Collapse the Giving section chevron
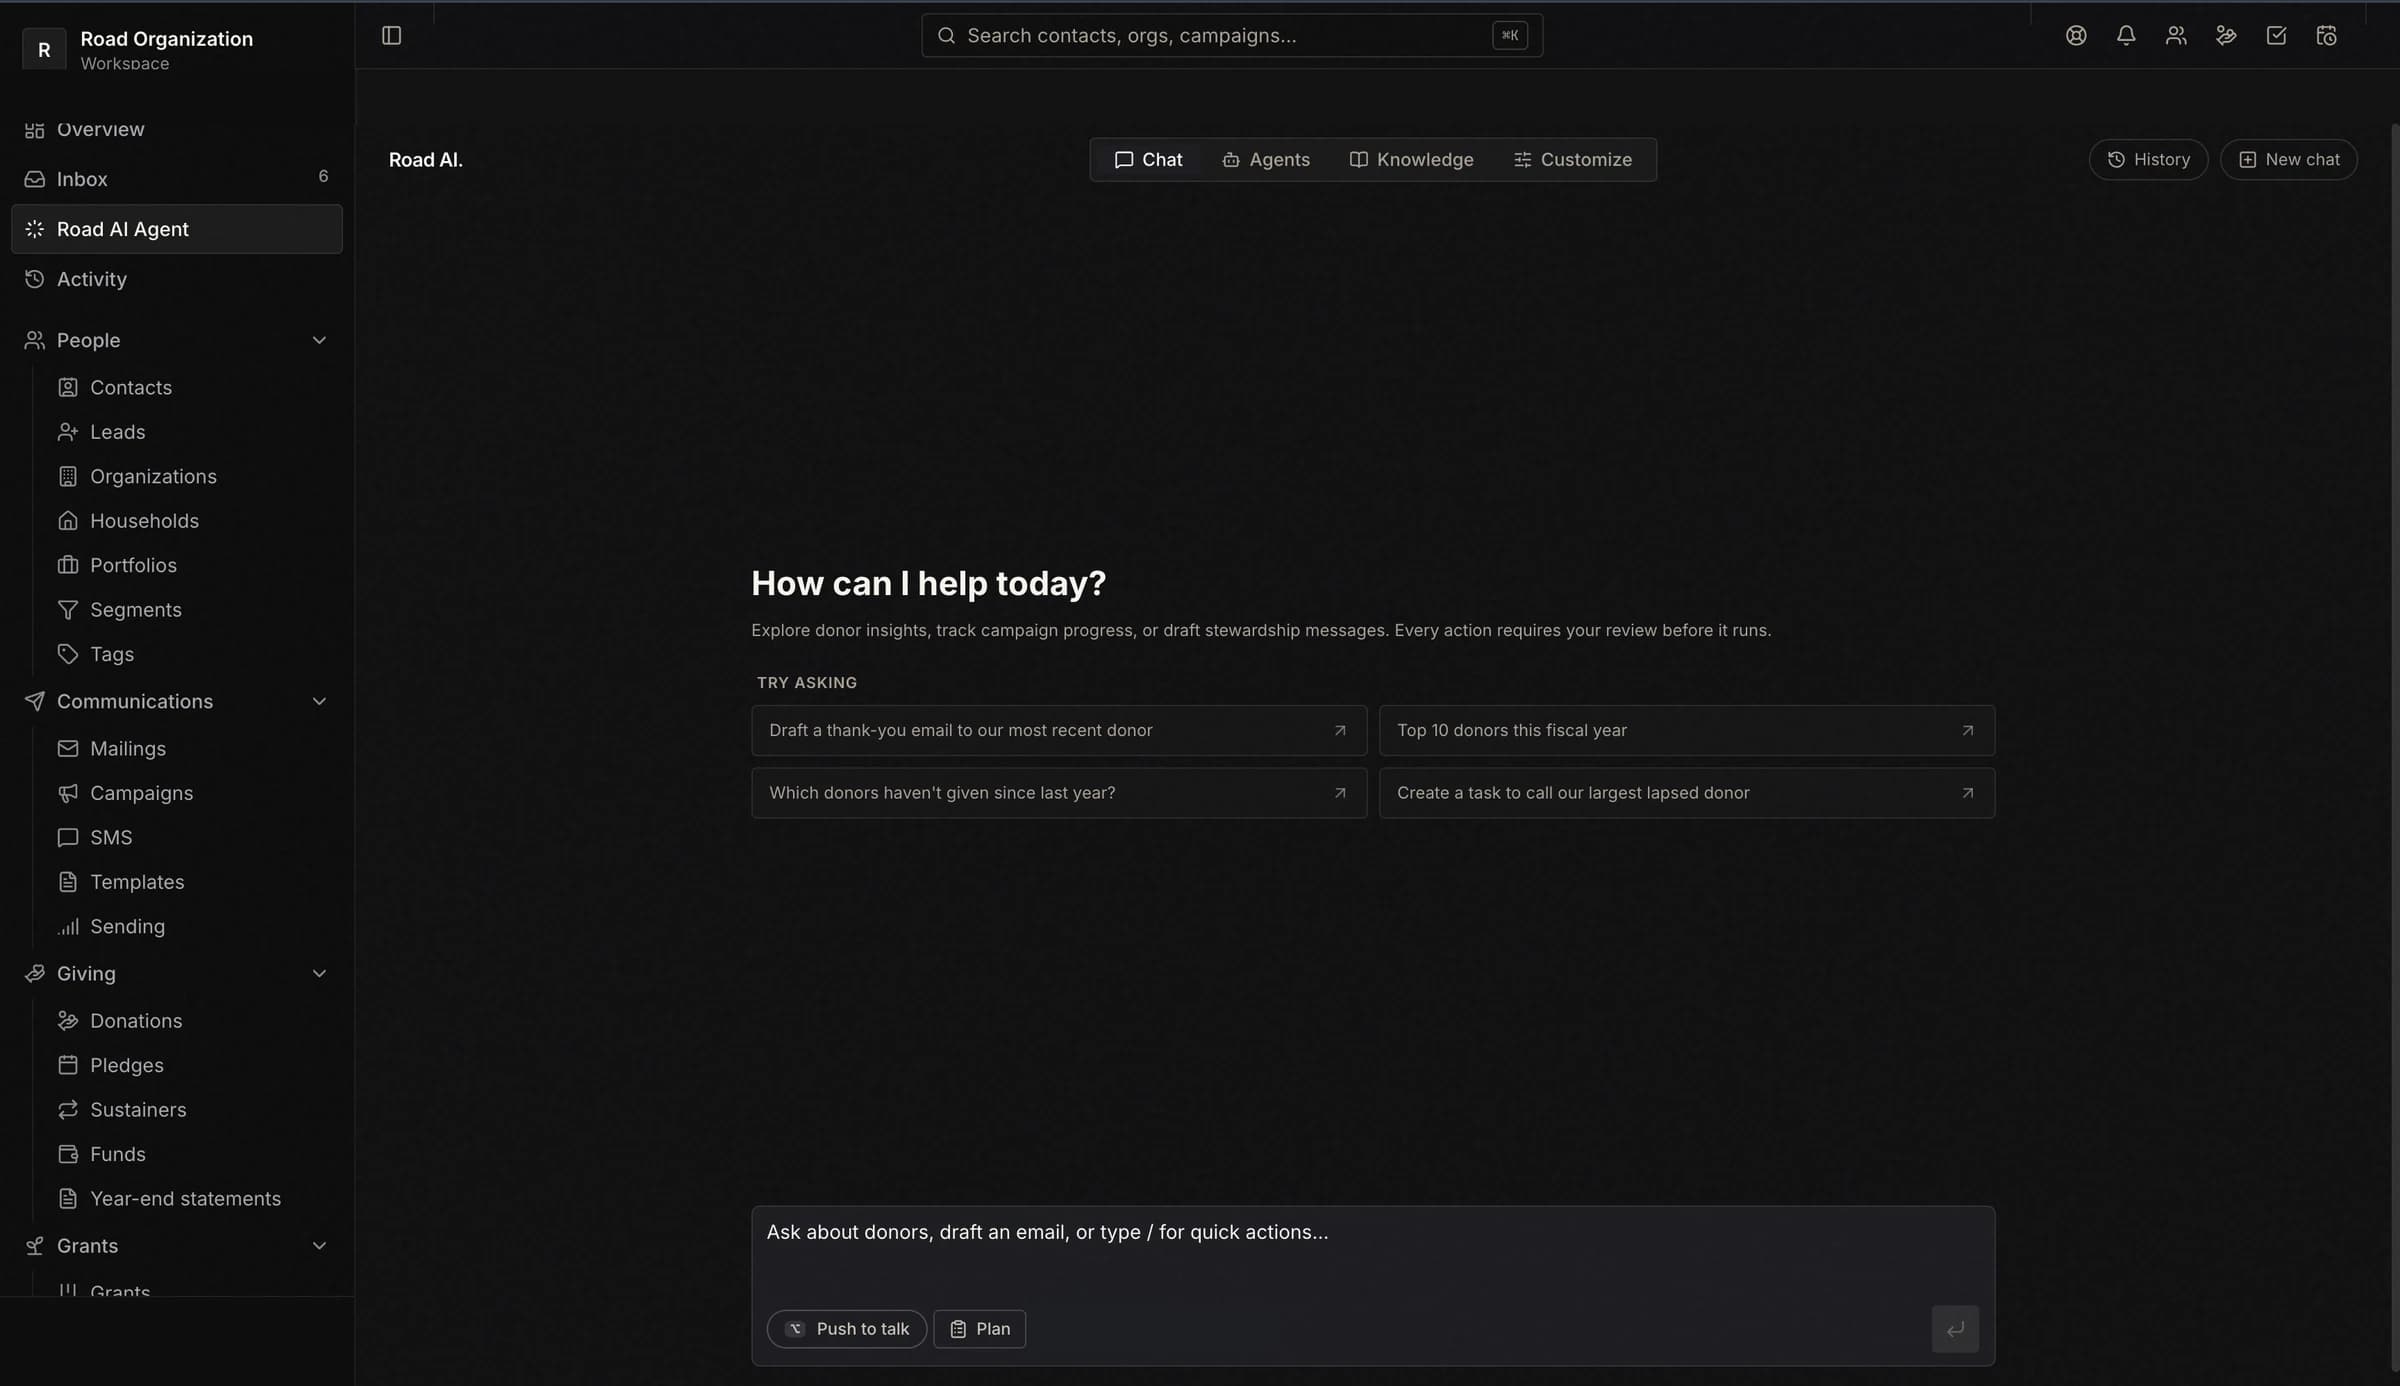This screenshot has height=1386, width=2400. tap(319, 974)
